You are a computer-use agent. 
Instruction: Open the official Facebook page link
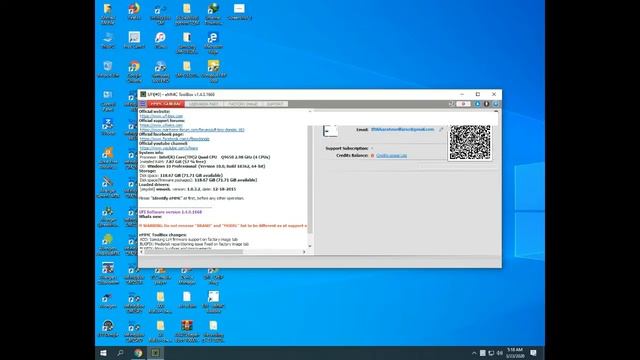[174, 139]
